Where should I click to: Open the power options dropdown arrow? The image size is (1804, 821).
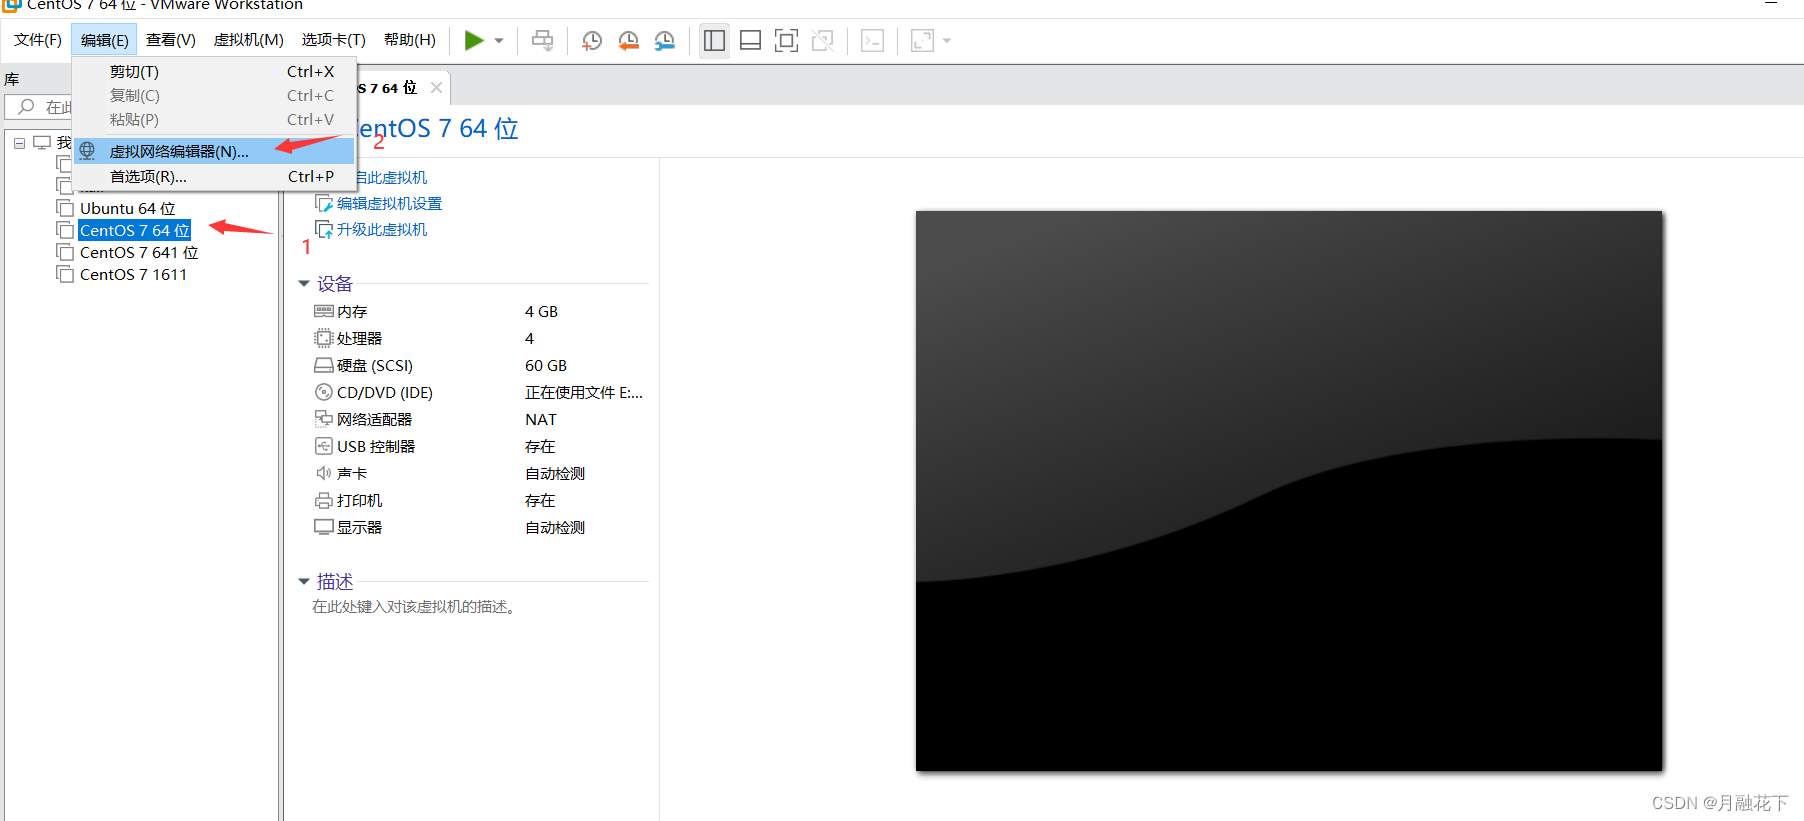click(499, 41)
